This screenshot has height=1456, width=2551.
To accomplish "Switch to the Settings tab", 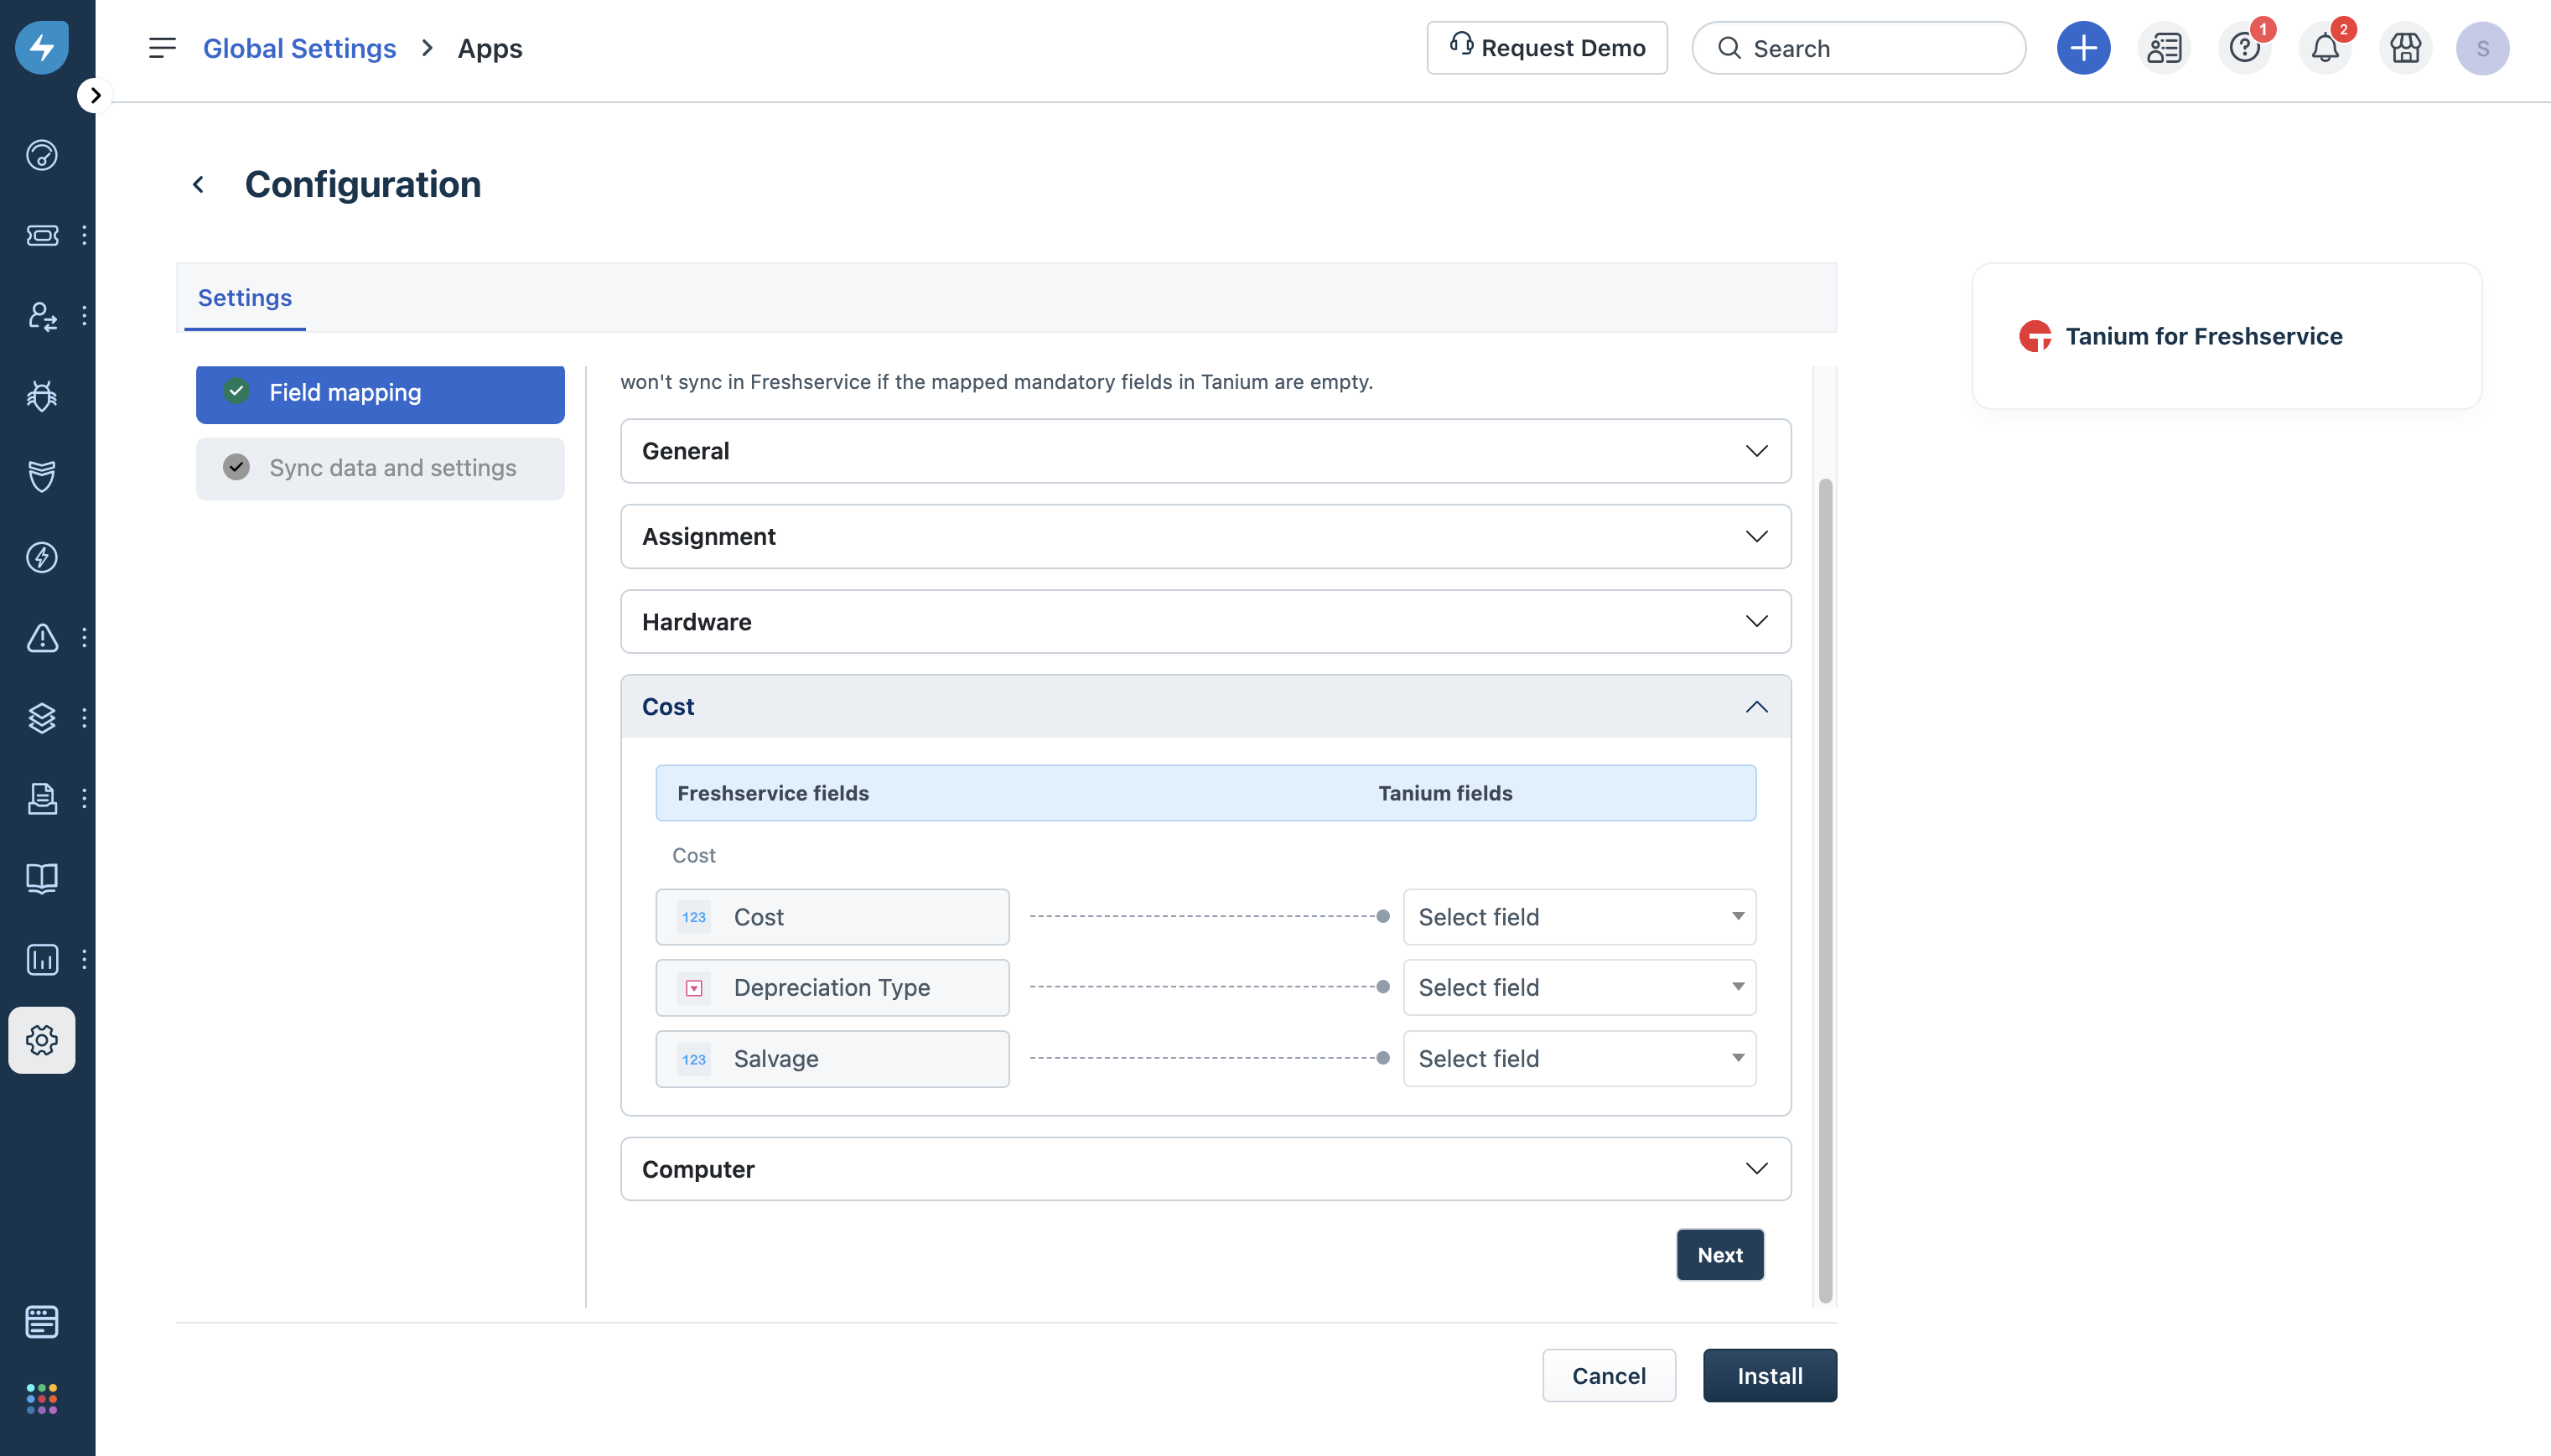I will [x=245, y=298].
